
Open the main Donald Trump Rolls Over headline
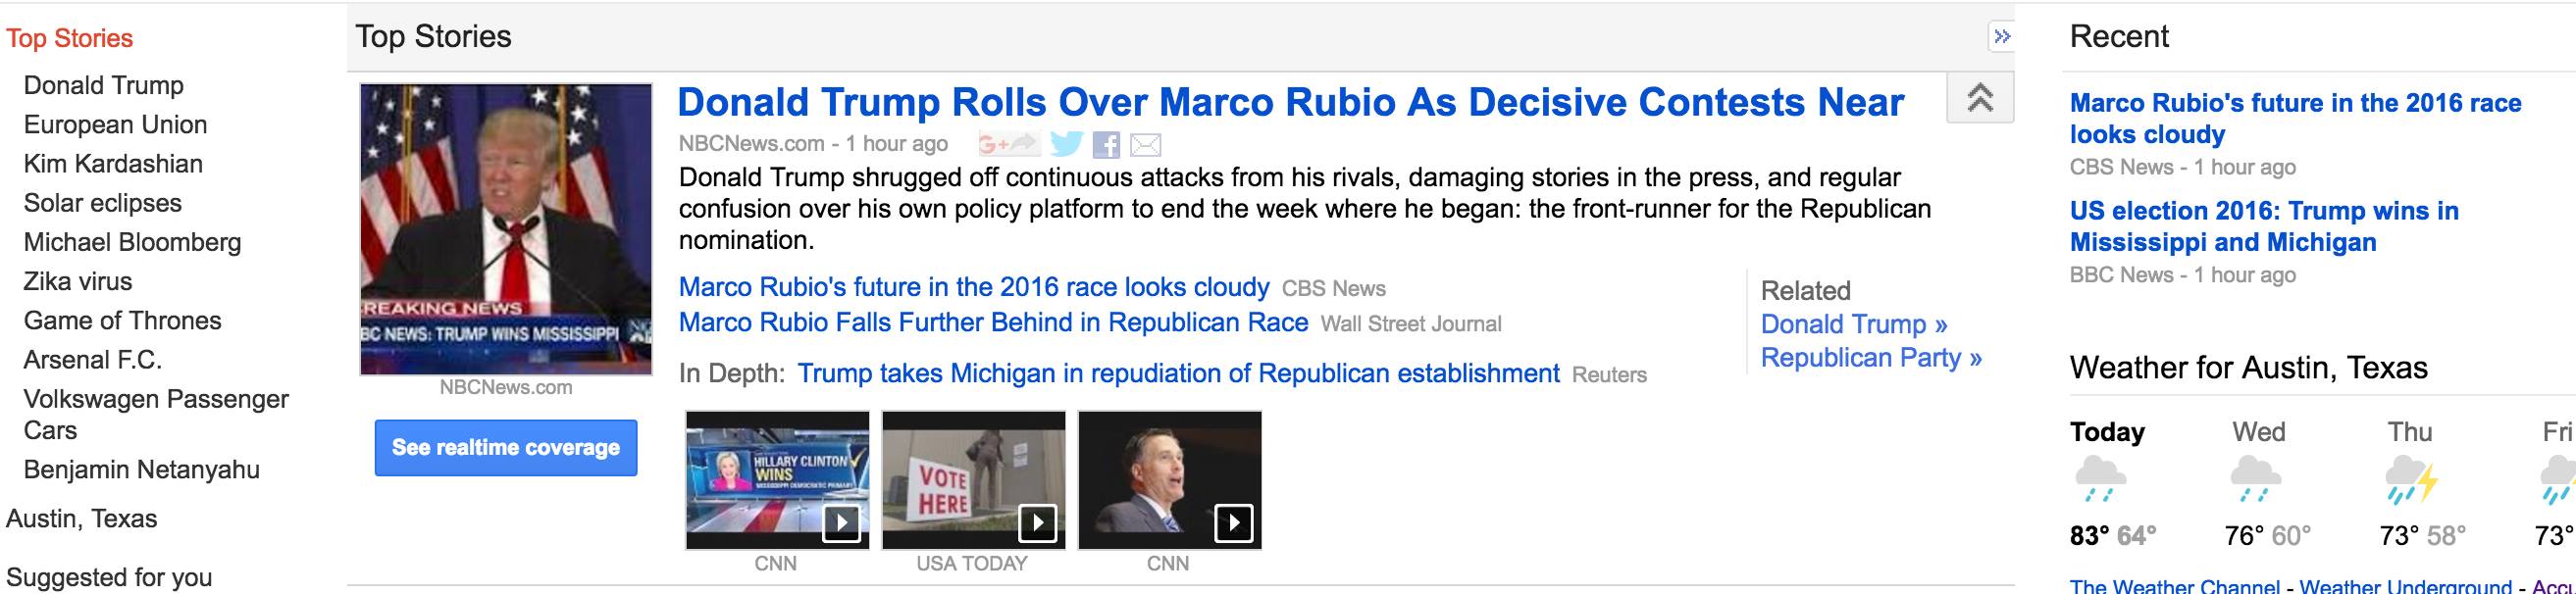(1290, 102)
